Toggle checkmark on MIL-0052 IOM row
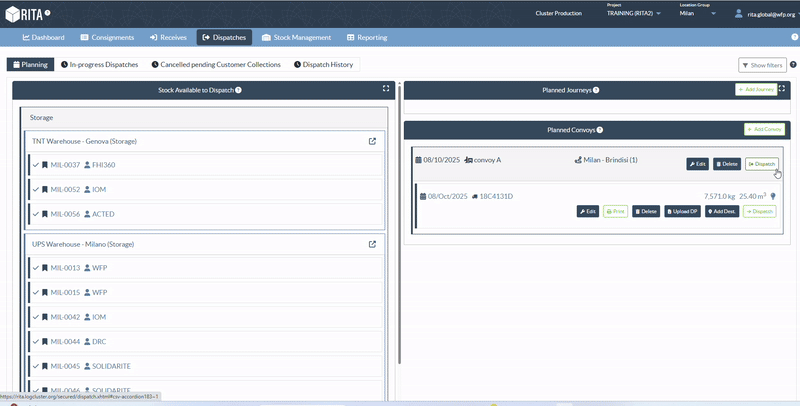Screen dimensions: 800x406 point(36,189)
